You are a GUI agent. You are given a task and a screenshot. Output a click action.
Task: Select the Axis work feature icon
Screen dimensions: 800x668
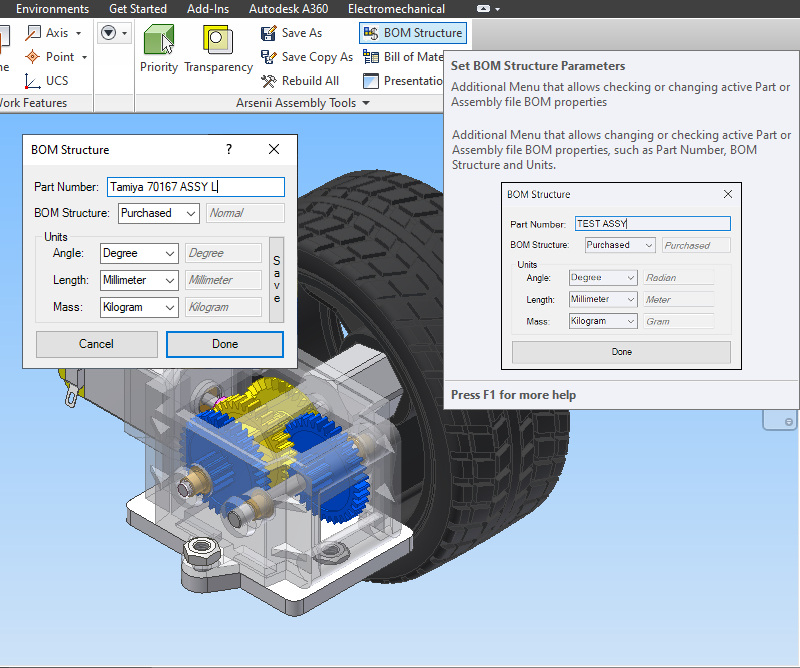pos(33,33)
